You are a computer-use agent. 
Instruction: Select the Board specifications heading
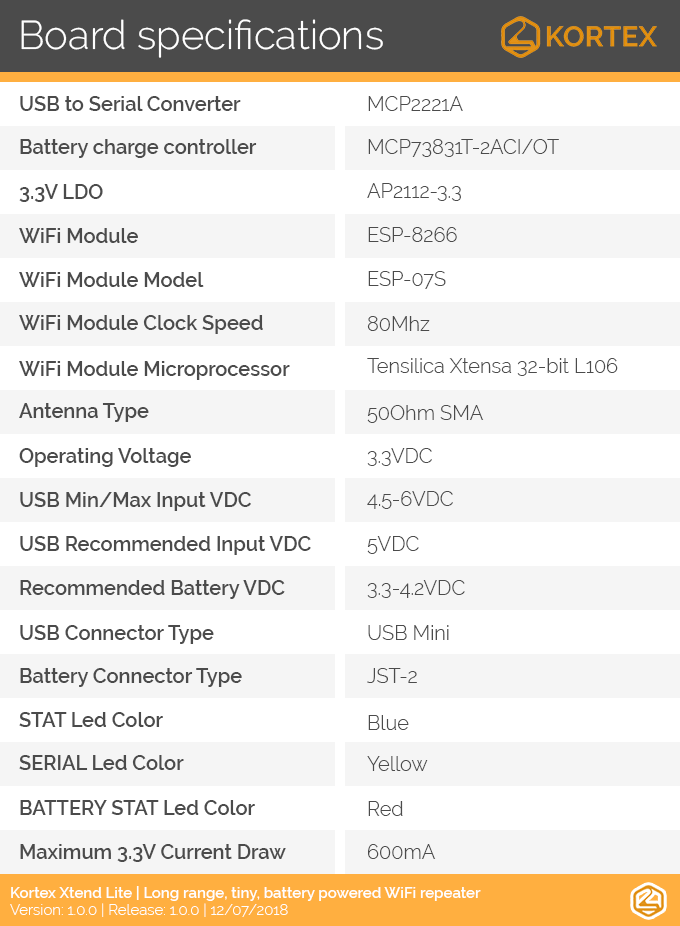201,36
